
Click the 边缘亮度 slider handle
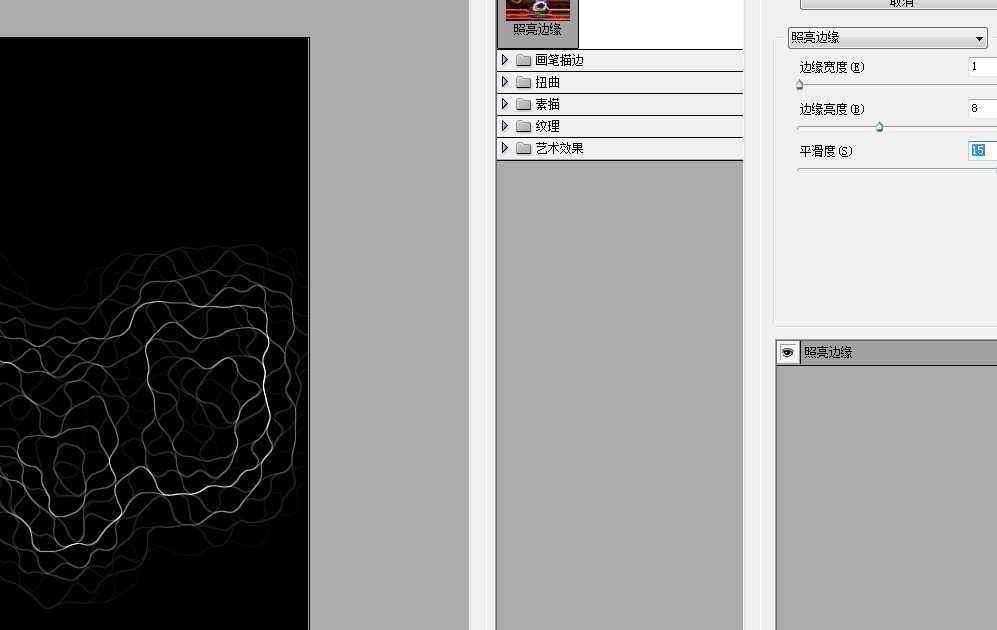(879, 127)
